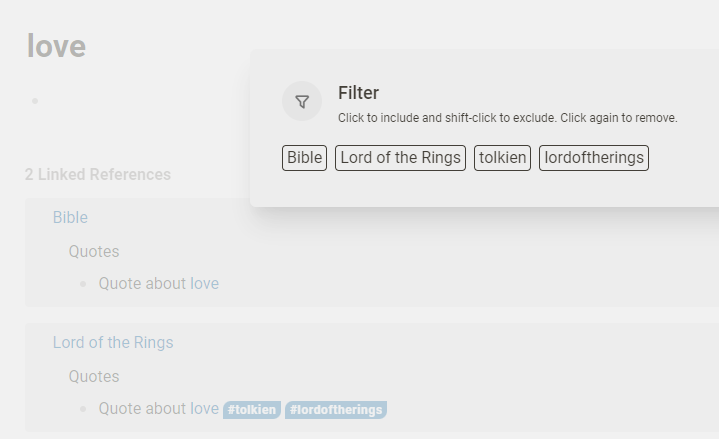Screen dimensions: 719x439
Task: Click the bullet beside the Bible quote
Action: coord(83,284)
